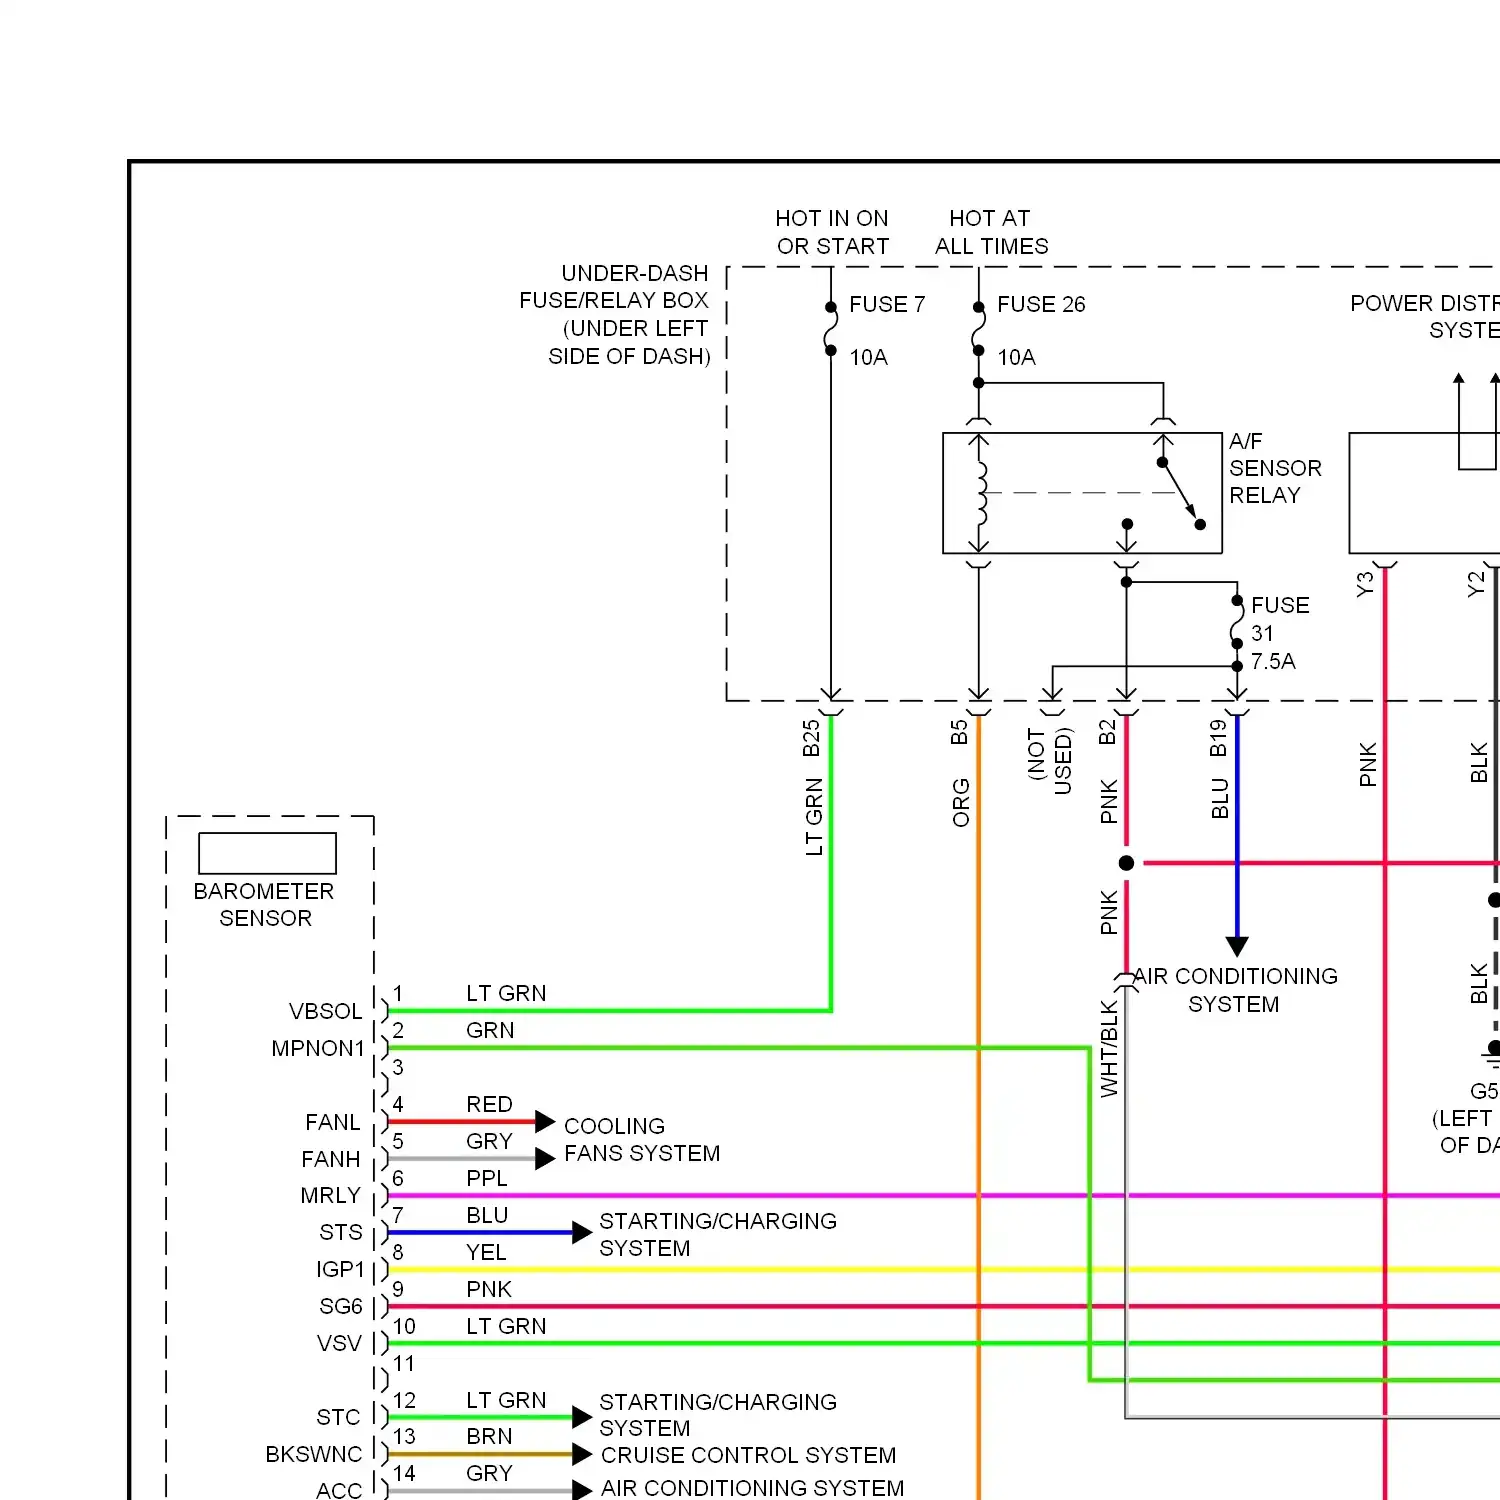
Task: Click the 'Y2' connector label
Action: click(1476, 584)
